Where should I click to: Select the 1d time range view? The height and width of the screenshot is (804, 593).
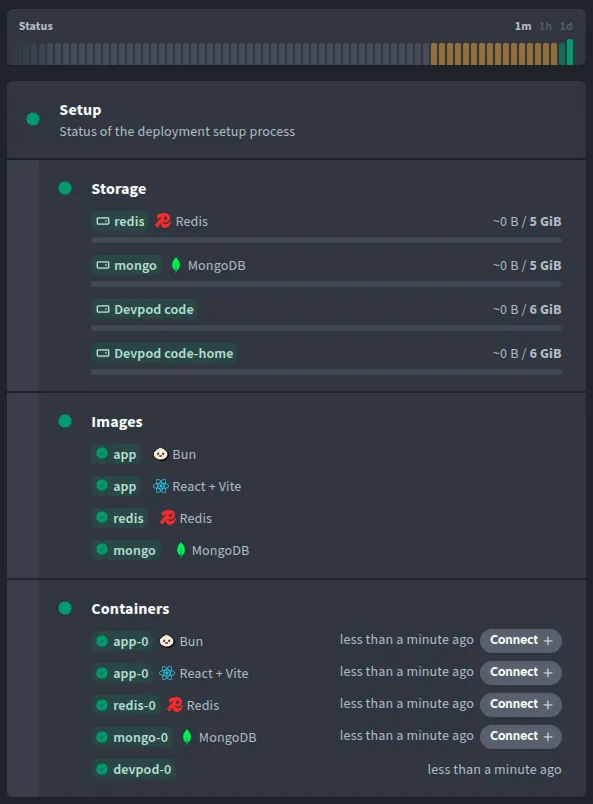point(566,26)
